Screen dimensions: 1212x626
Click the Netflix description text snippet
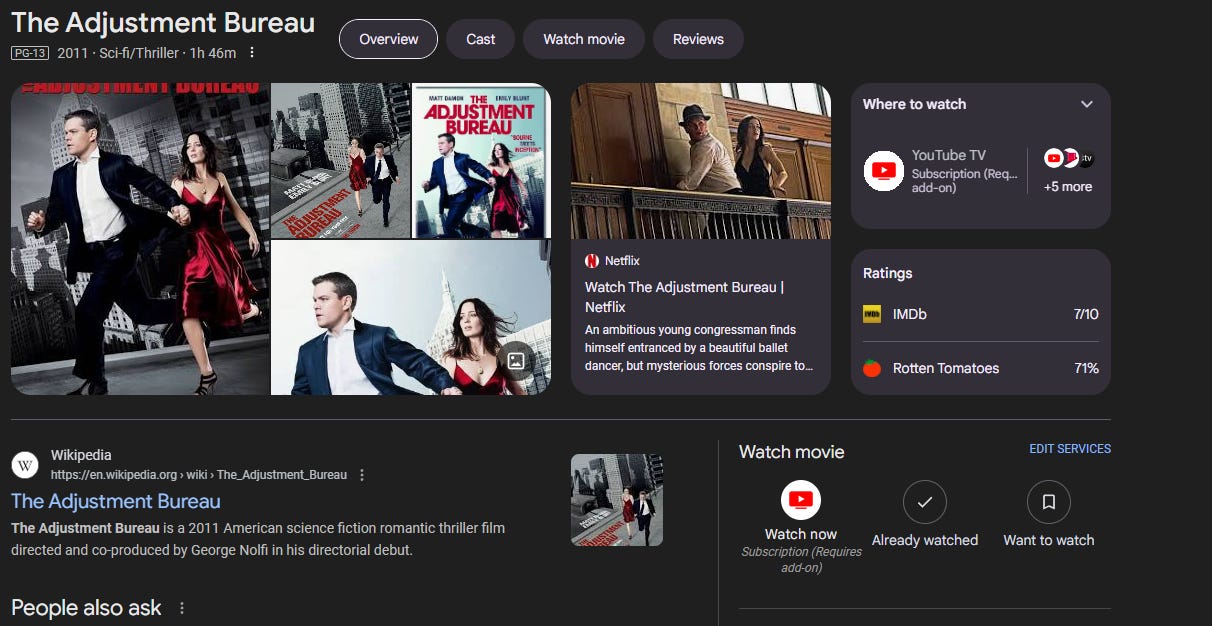coord(699,348)
